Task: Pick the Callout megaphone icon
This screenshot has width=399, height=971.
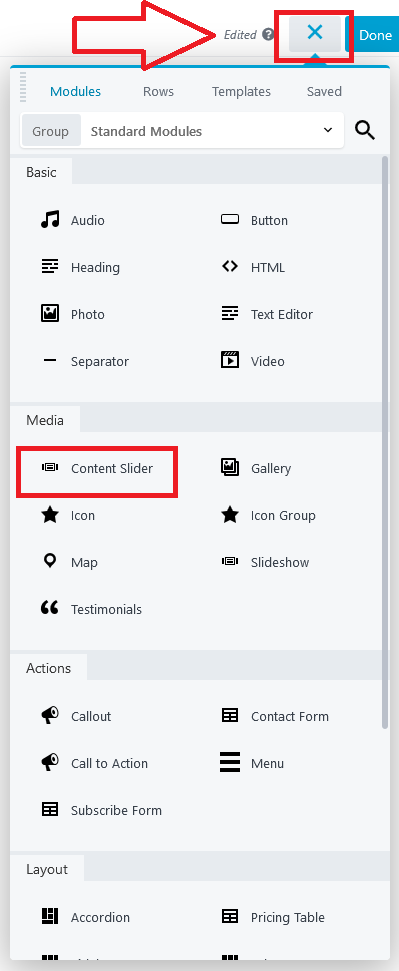Action: coord(50,716)
